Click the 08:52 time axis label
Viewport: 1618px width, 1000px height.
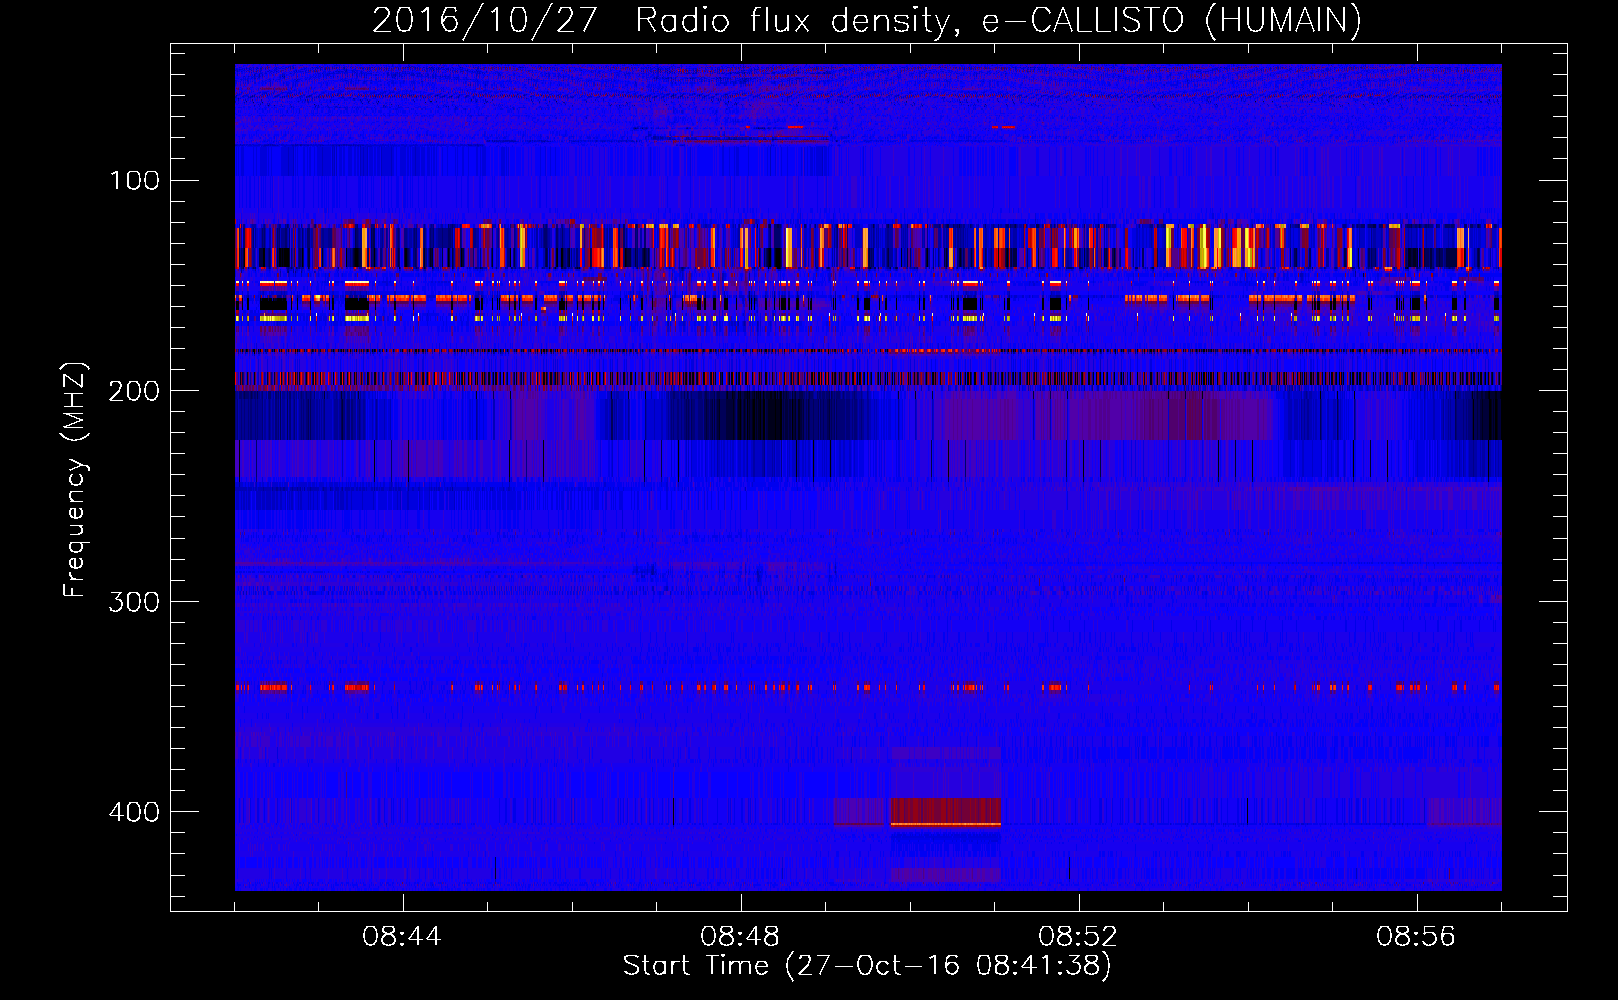pyautogui.click(x=1078, y=937)
